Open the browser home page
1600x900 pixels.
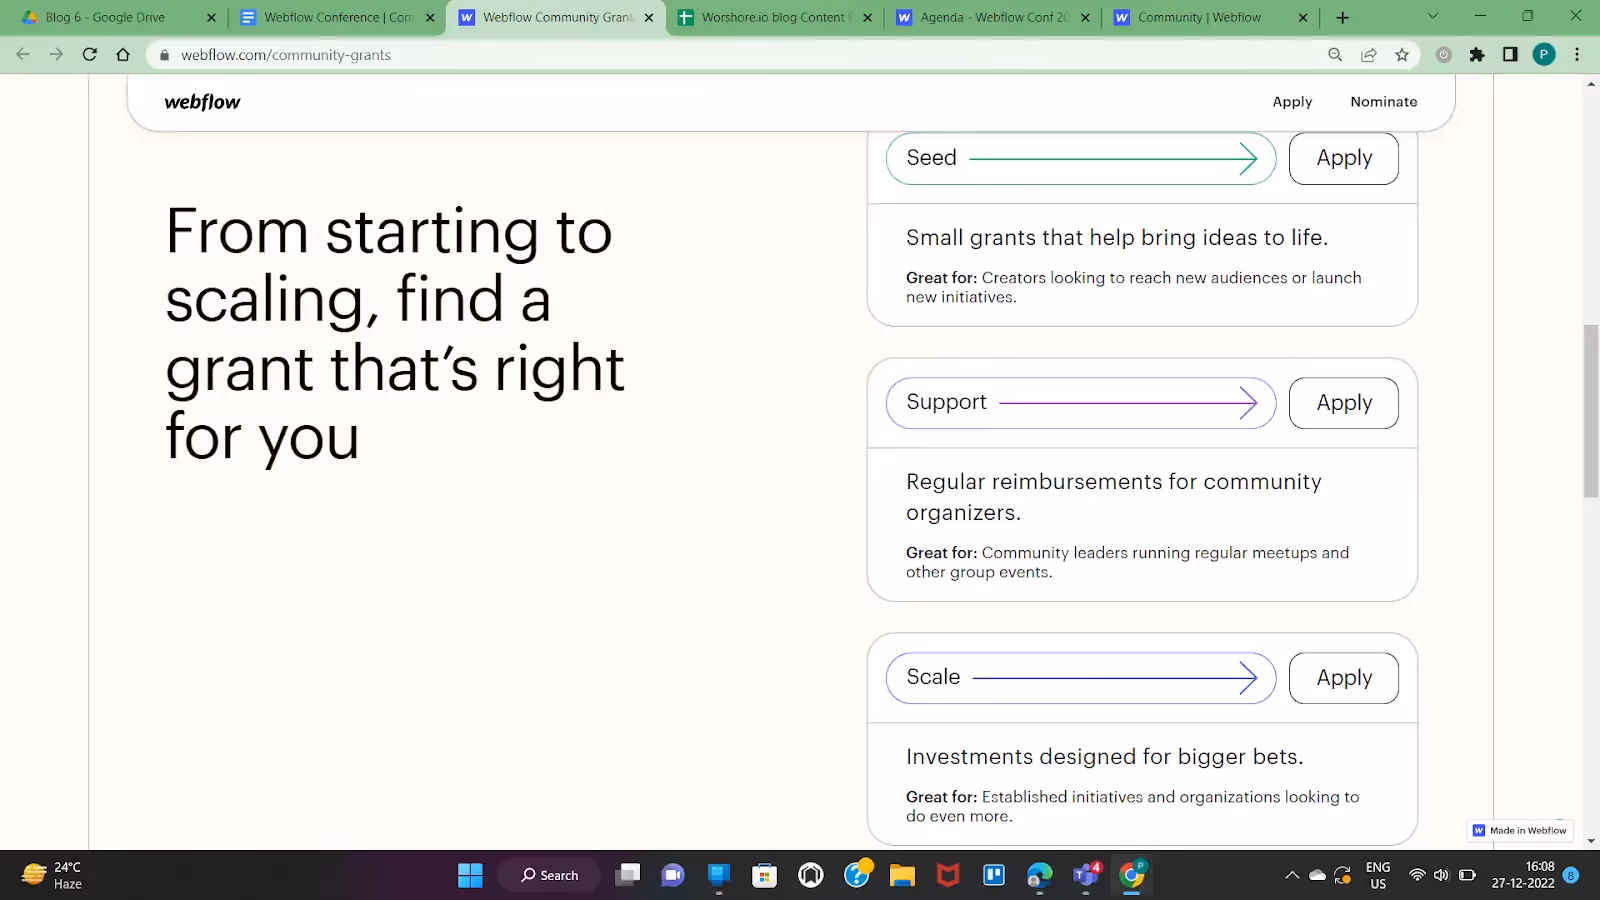[x=123, y=55]
